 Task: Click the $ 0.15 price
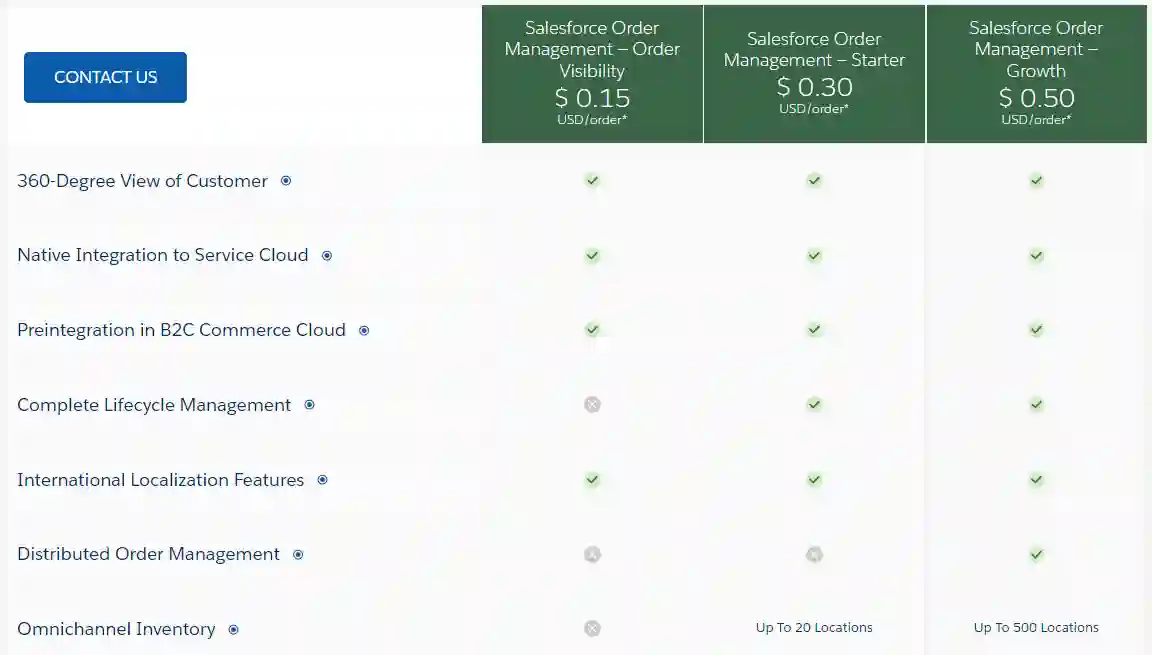click(592, 98)
